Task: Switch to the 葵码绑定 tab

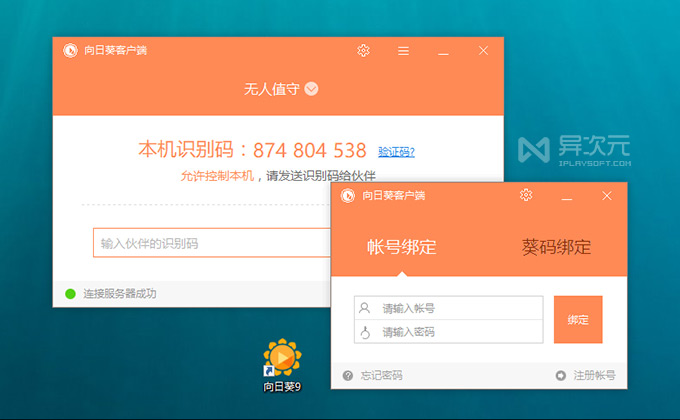Action: click(x=556, y=247)
